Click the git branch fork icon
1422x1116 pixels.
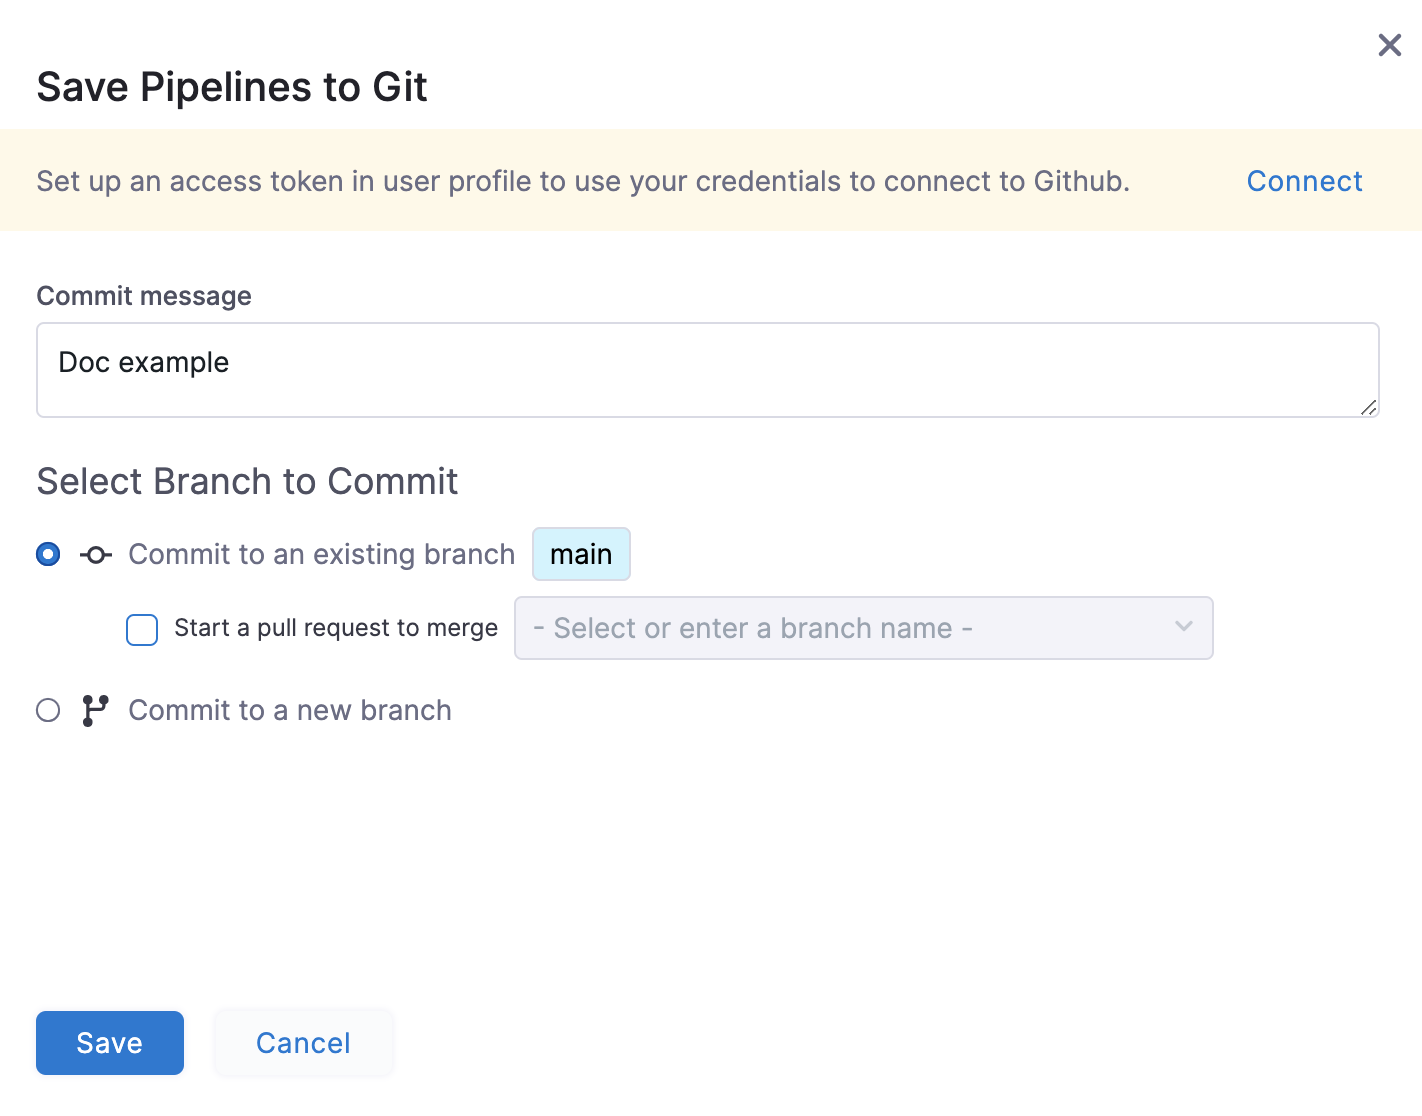click(95, 710)
